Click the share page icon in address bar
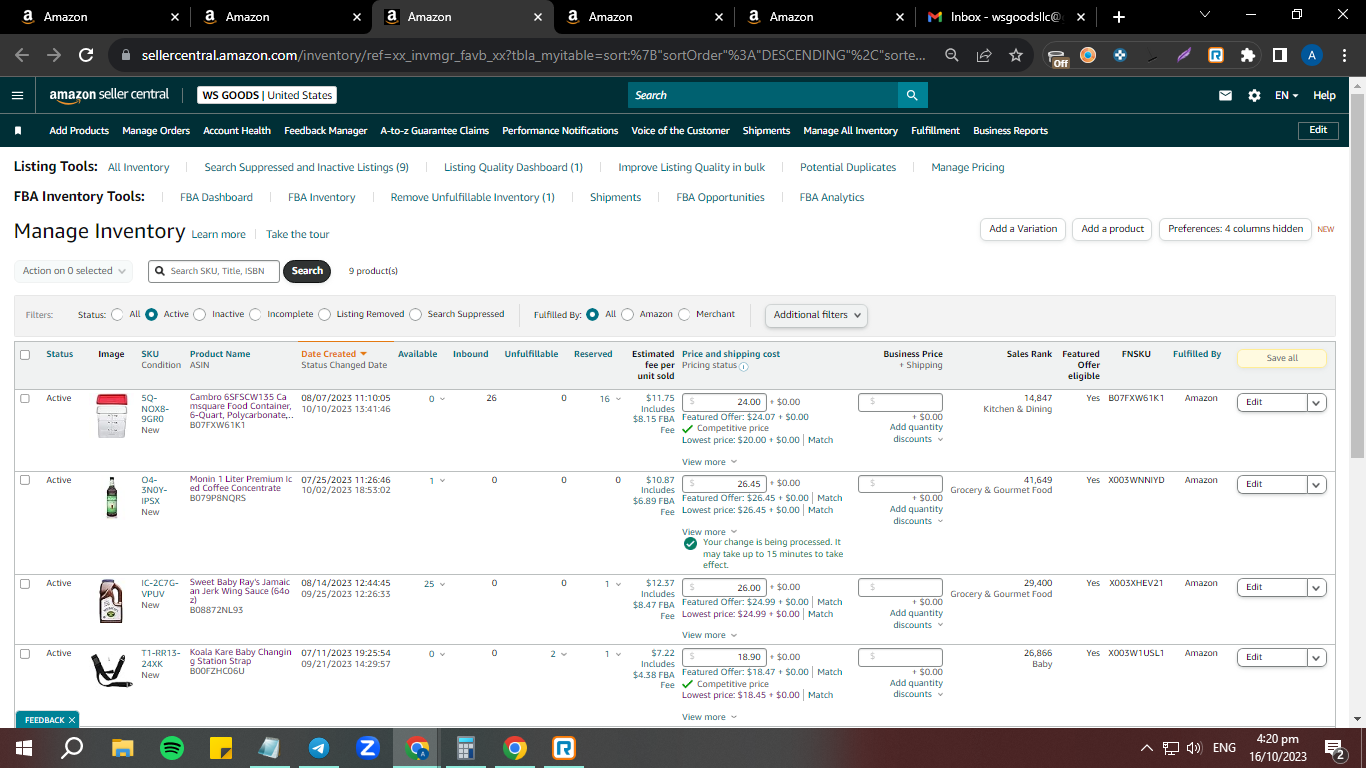1366x768 pixels. [984, 56]
